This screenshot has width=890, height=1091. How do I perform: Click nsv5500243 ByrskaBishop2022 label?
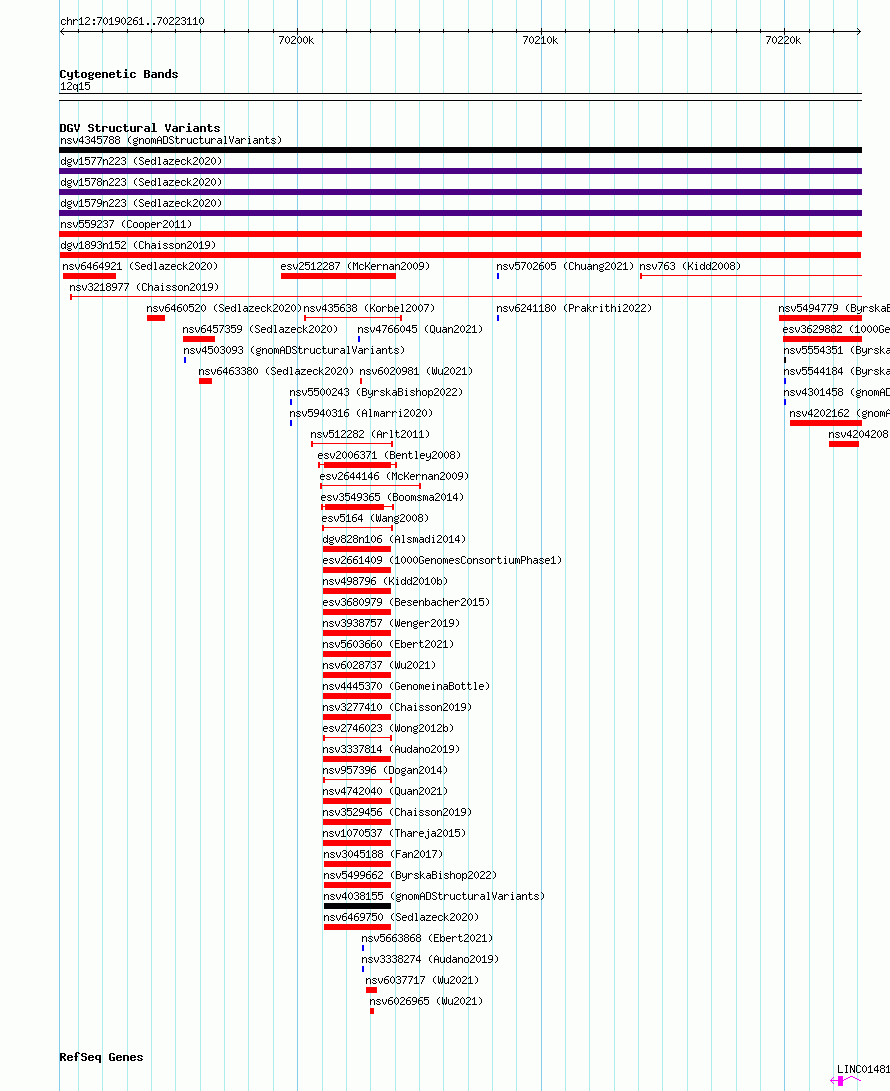pyautogui.click(x=376, y=392)
